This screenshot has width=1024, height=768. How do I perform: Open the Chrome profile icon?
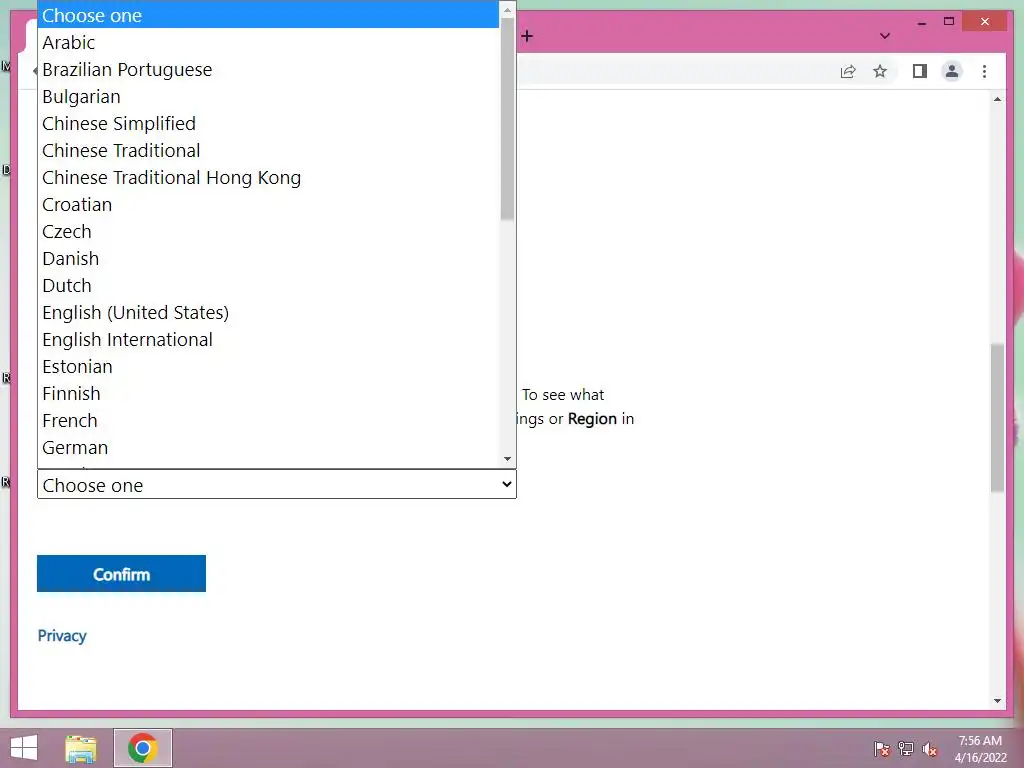tap(952, 71)
